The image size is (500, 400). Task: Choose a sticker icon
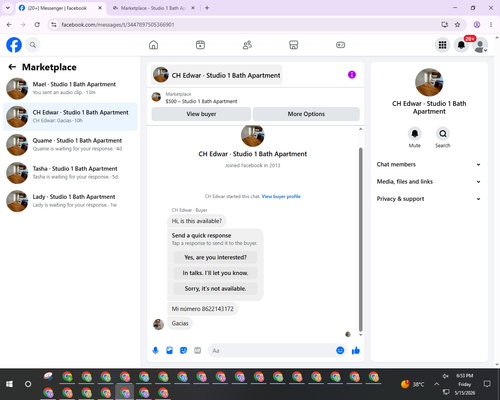coord(183,350)
